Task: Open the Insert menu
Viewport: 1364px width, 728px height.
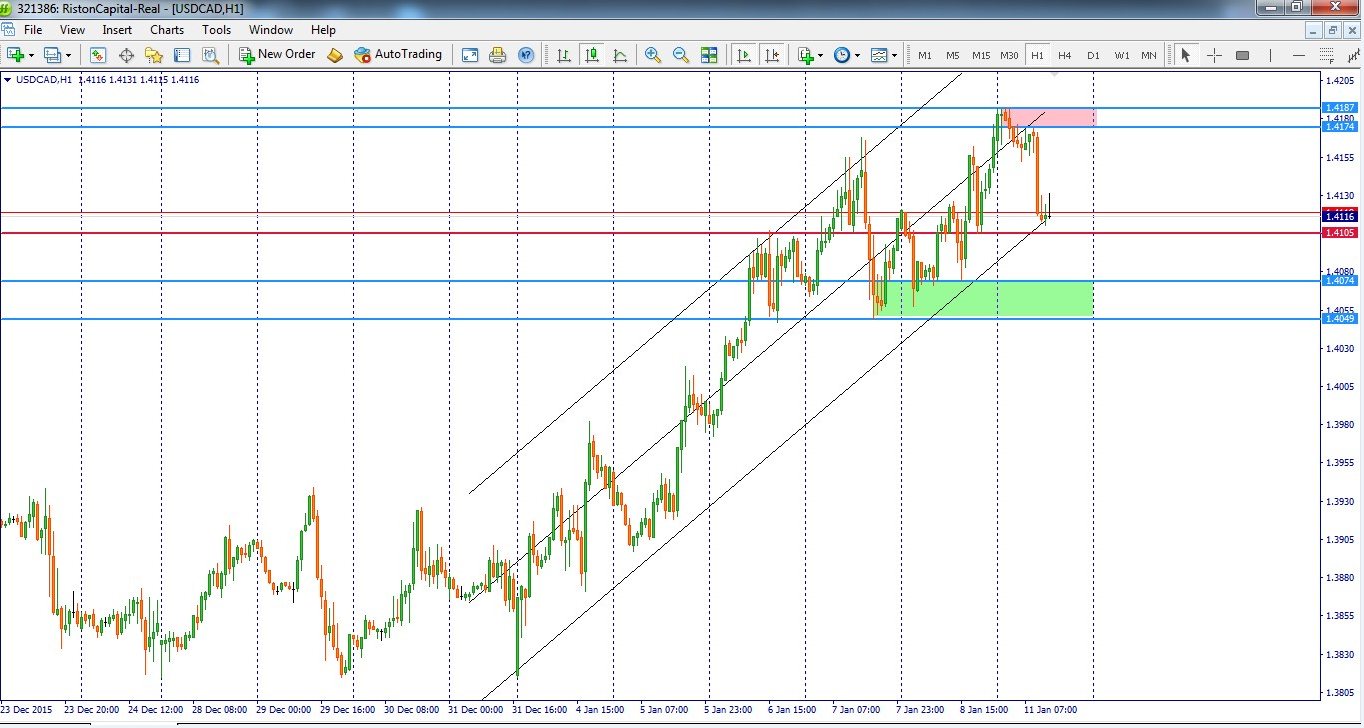Action: [x=117, y=30]
